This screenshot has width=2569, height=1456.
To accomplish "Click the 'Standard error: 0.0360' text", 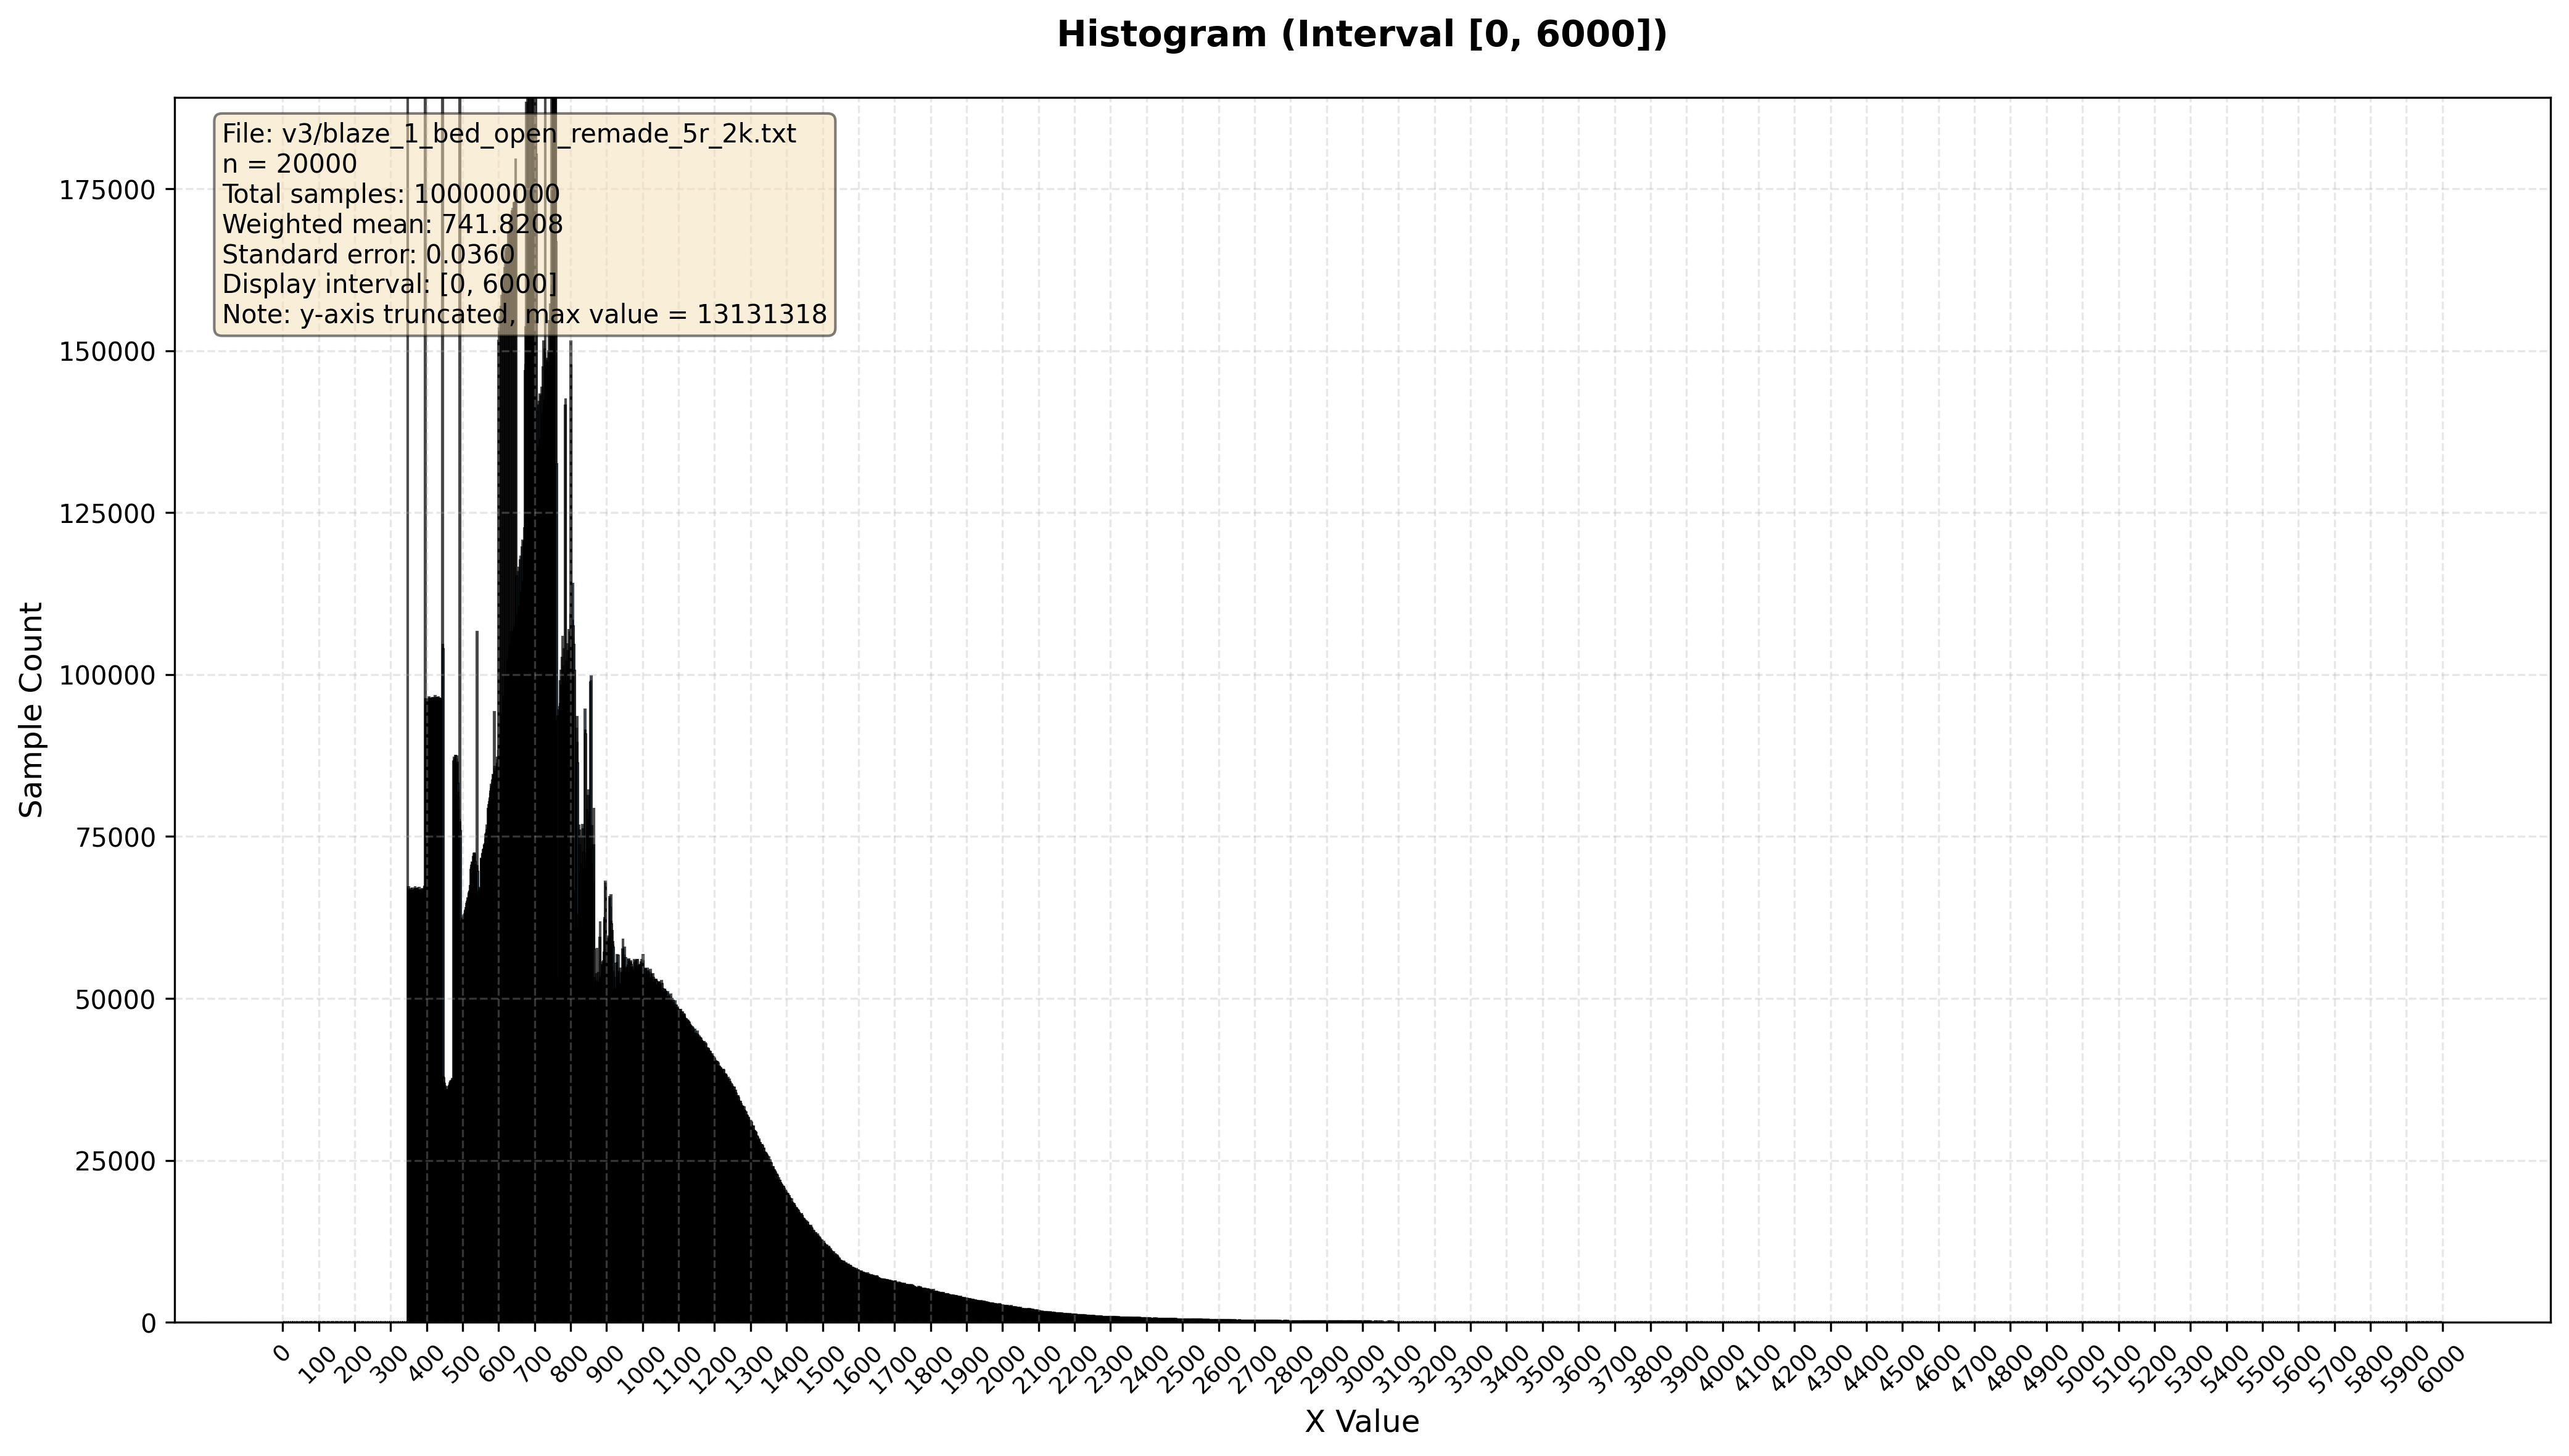I will (368, 254).
